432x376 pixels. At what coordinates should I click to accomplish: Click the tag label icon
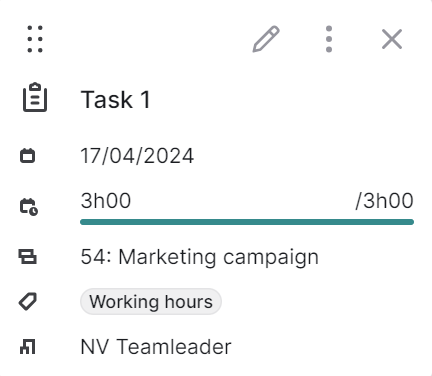coord(28,302)
